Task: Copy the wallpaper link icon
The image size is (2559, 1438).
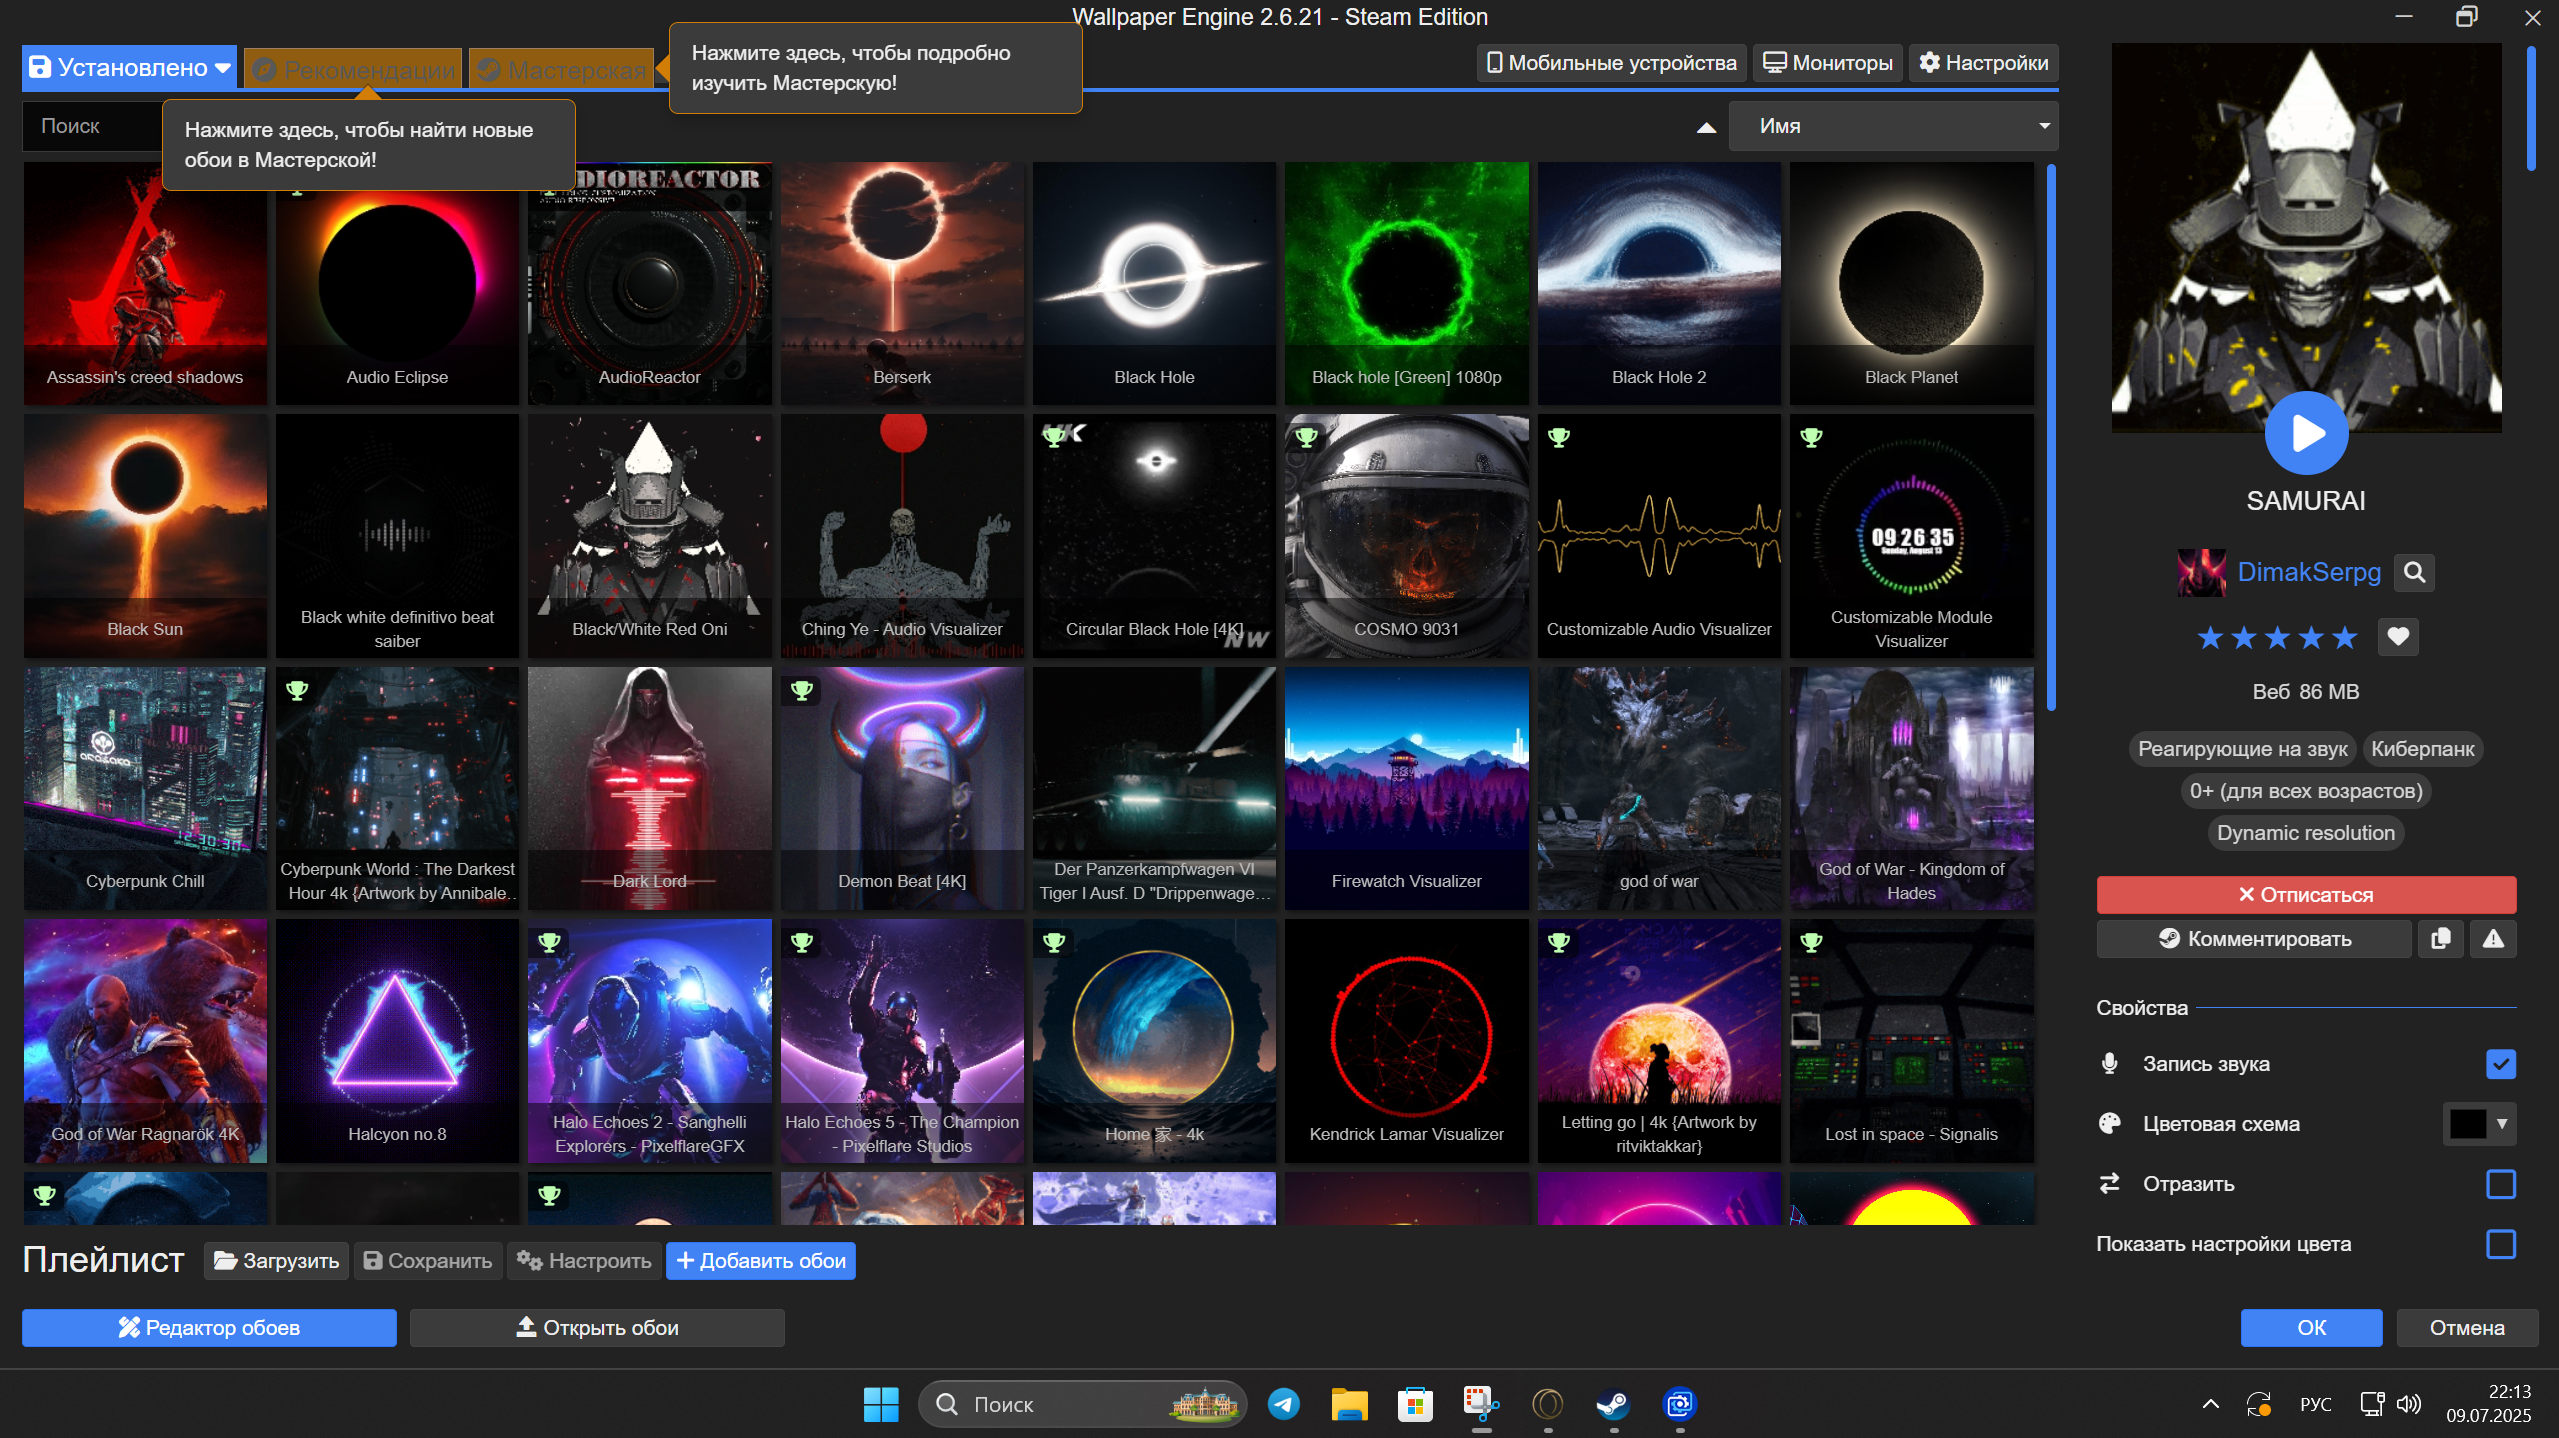Action: click(x=2441, y=938)
